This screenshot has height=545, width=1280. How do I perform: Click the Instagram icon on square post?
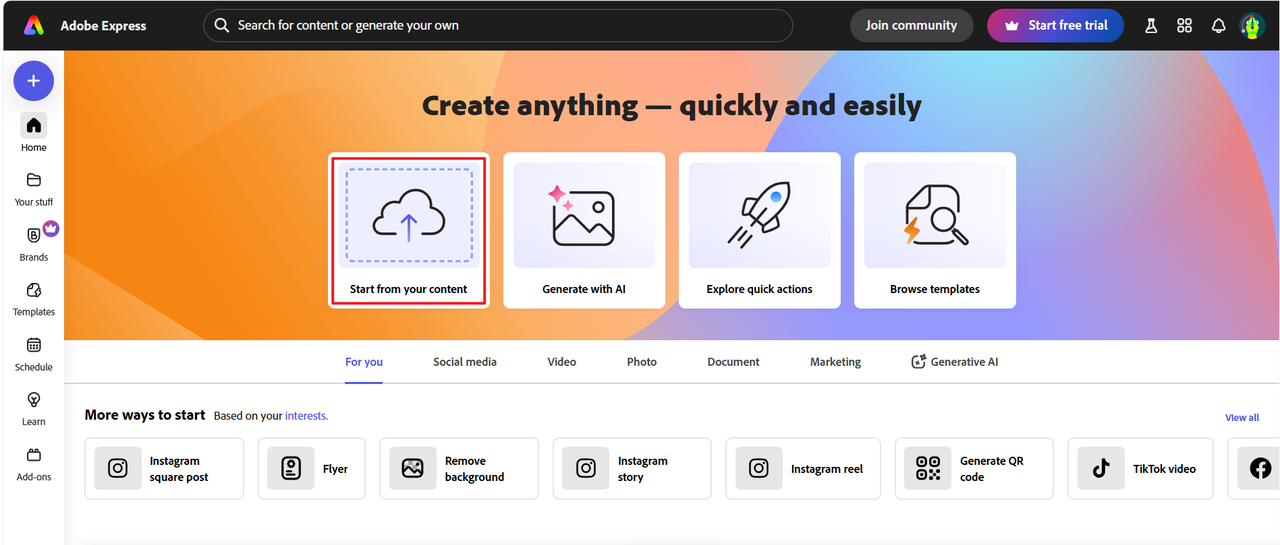tap(118, 468)
